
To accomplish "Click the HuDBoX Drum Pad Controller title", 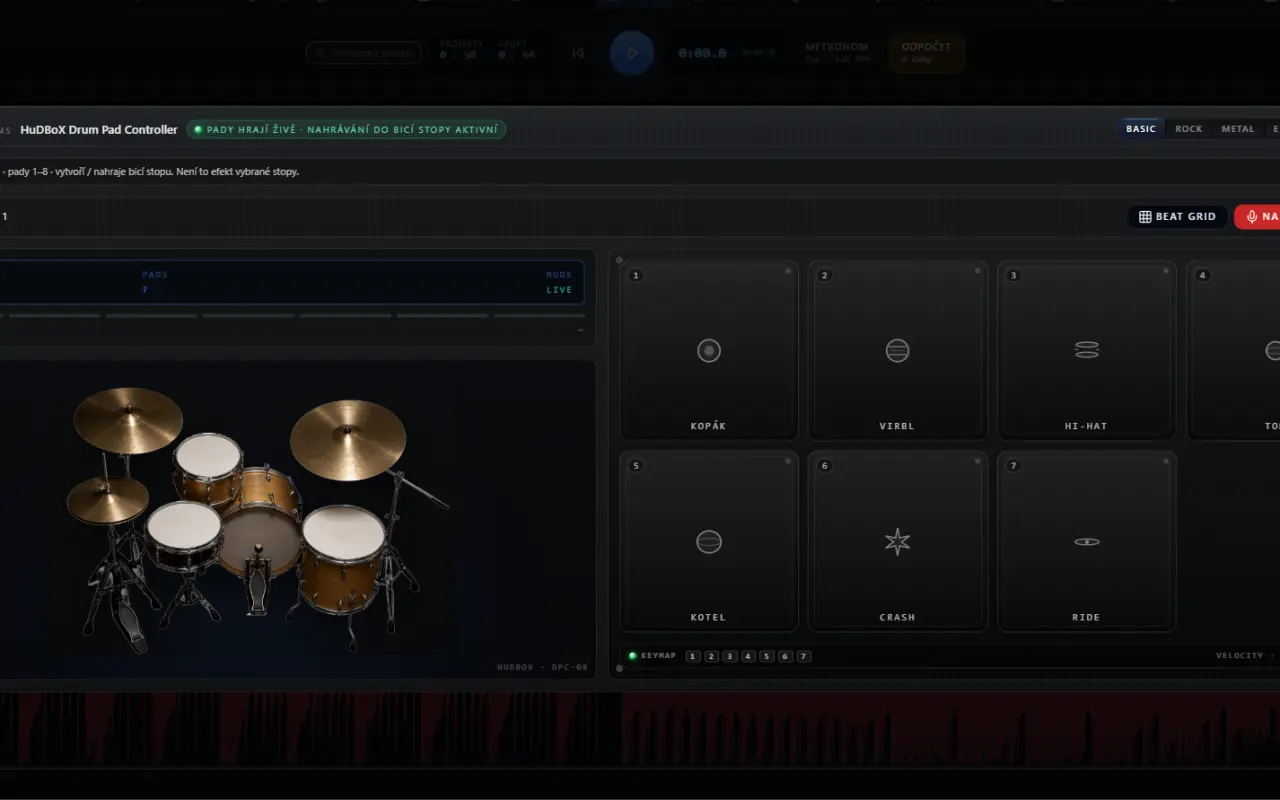I will (99, 130).
